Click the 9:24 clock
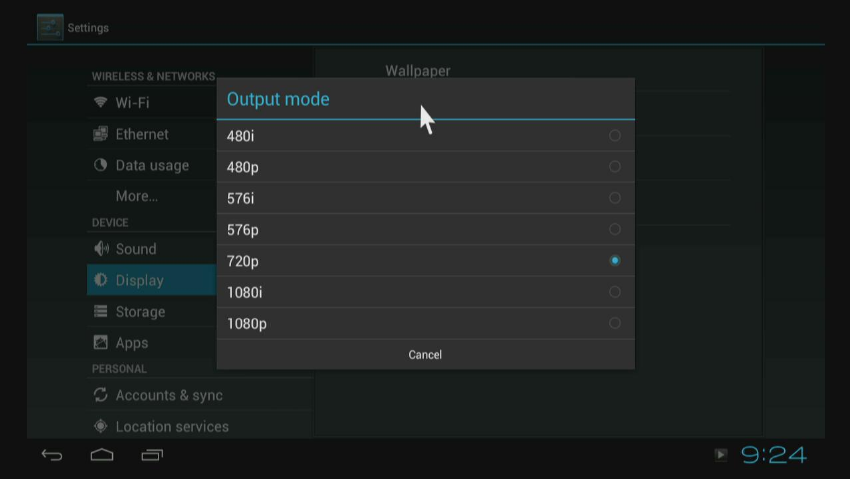Image resolution: width=850 pixels, height=479 pixels. pos(774,455)
